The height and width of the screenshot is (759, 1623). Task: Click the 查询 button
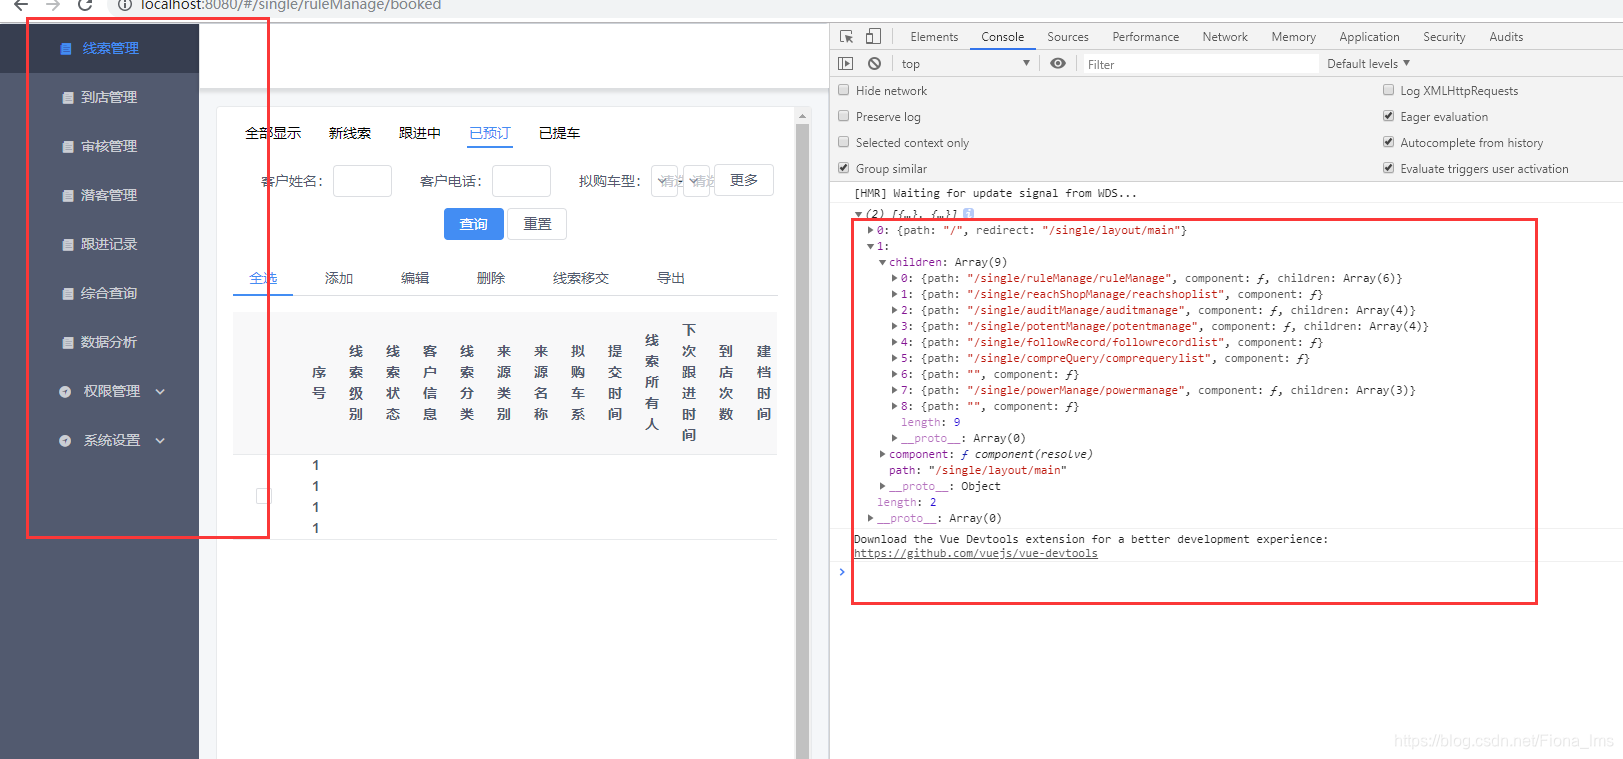pos(473,224)
